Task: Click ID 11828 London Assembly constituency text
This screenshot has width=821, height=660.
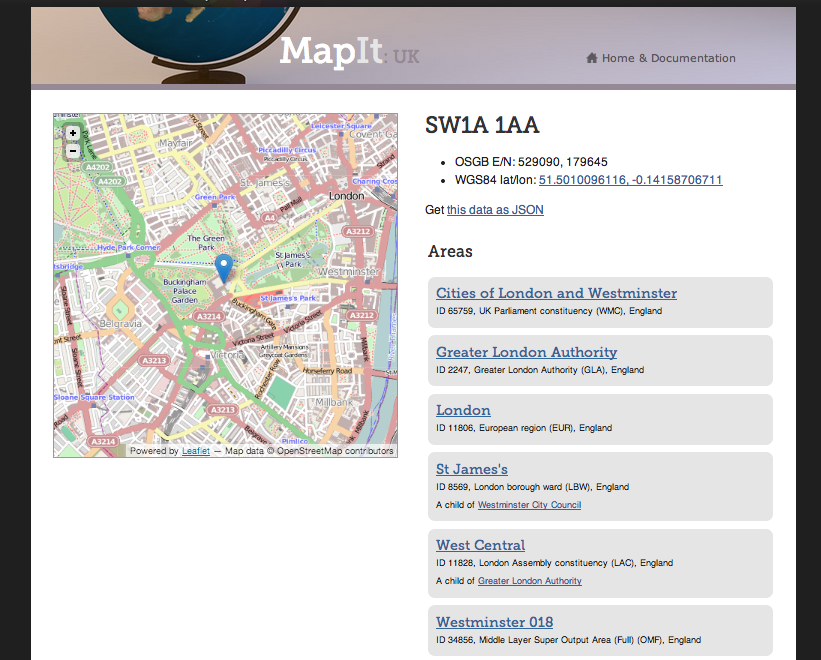Action: 555,563
